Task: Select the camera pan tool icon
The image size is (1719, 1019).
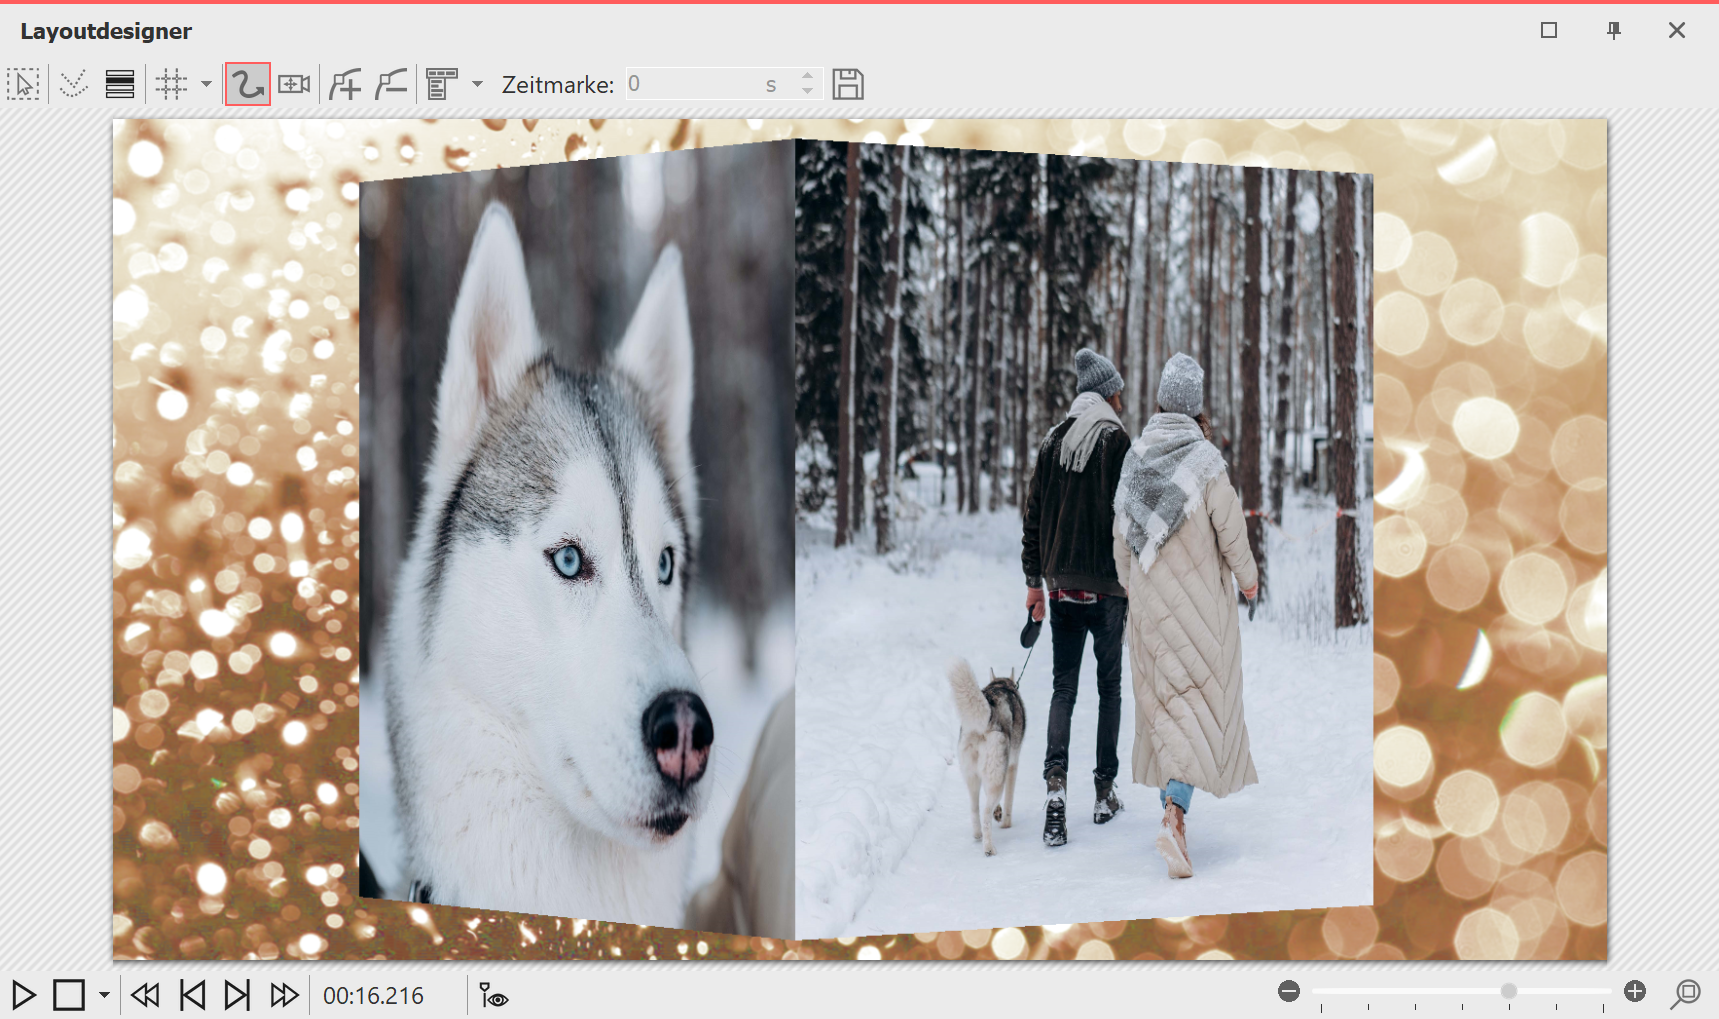Action: (x=294, y=84)
